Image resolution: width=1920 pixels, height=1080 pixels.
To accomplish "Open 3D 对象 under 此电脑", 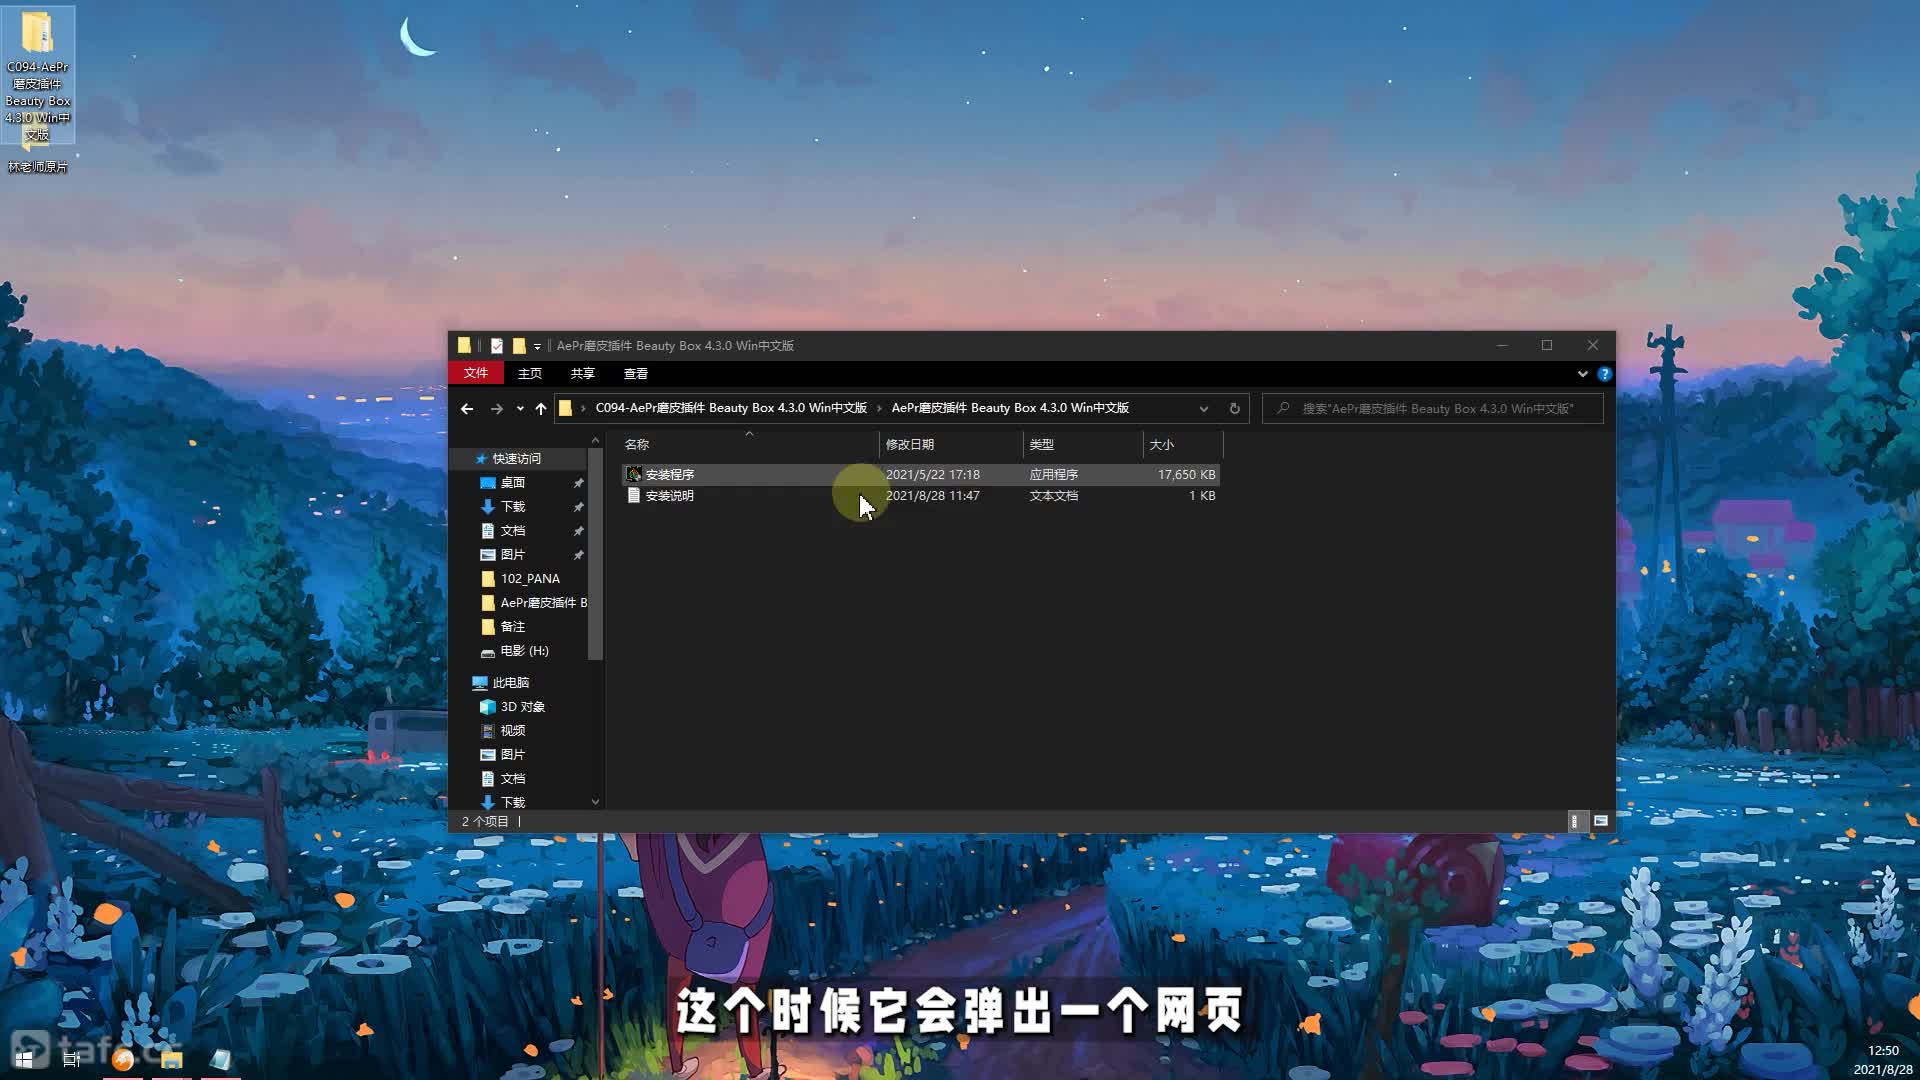I will coord(522,706).
